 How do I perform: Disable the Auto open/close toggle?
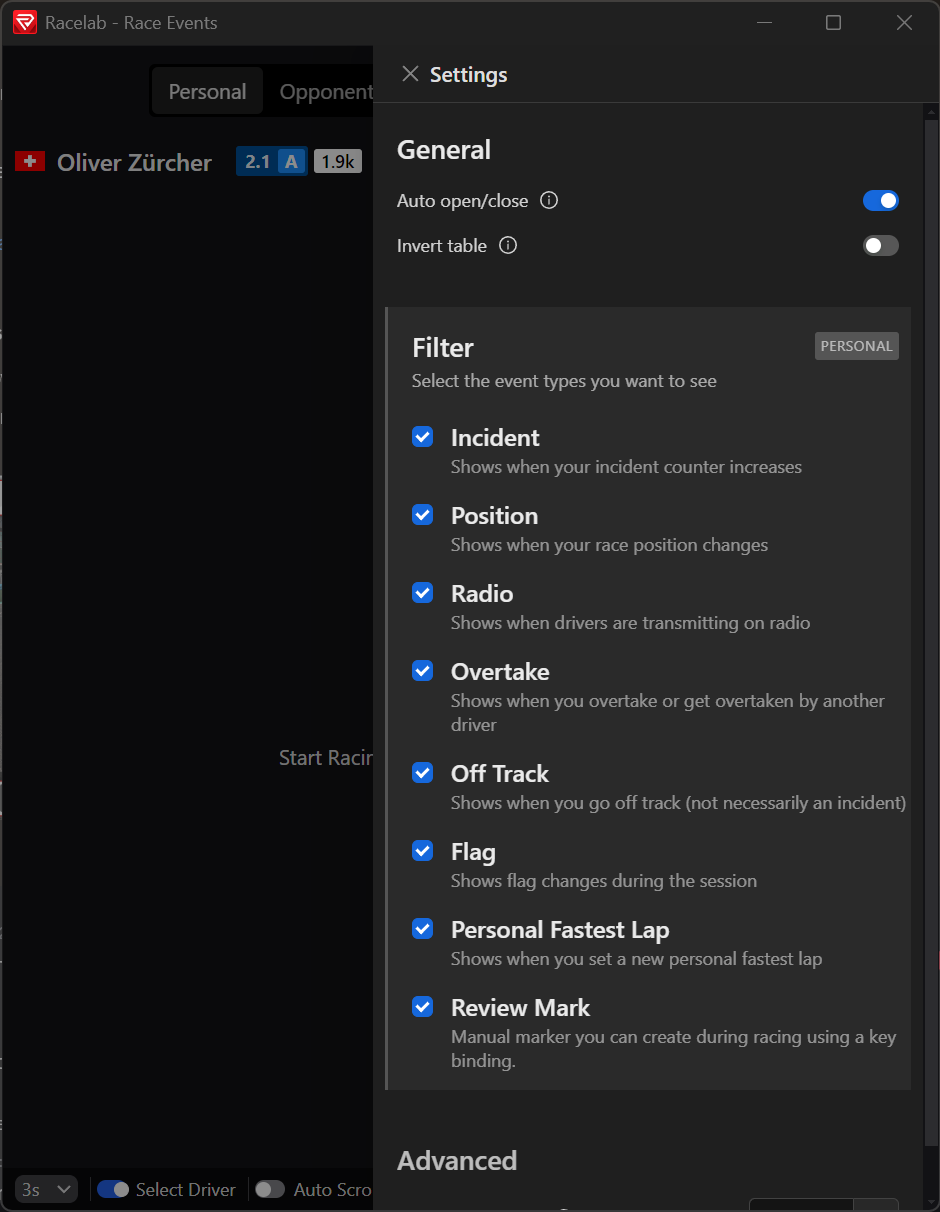coord(880,200)
